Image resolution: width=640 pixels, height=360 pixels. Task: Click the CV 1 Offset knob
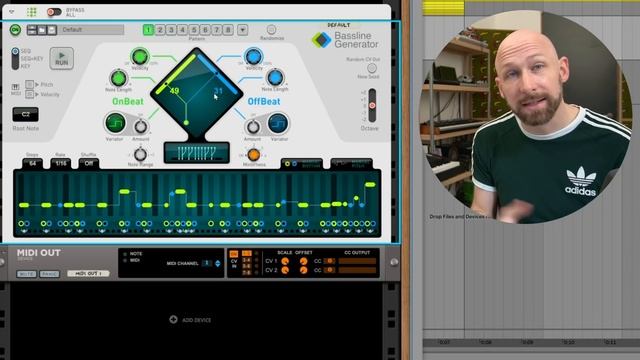(303, 261)
